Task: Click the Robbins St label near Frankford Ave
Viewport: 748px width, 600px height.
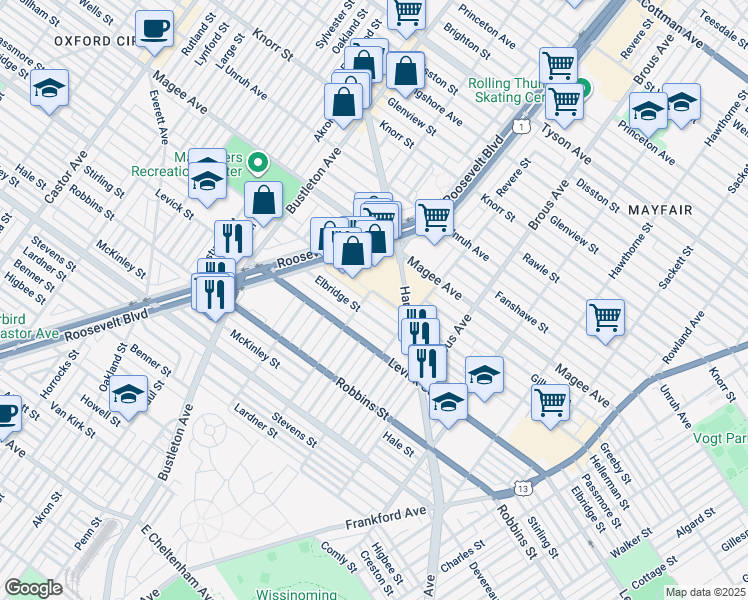Action: coord(517,532)
